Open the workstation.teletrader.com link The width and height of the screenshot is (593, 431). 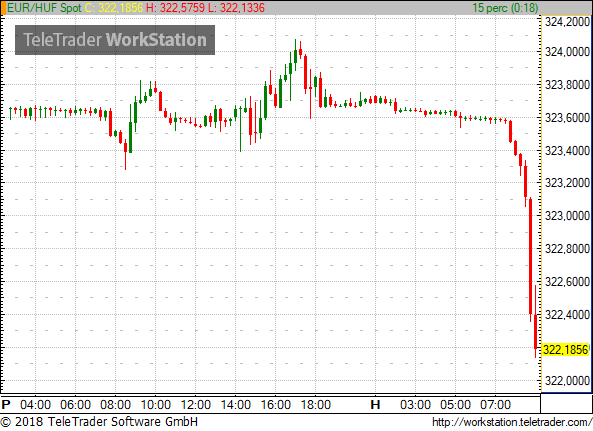click(512, 422)
